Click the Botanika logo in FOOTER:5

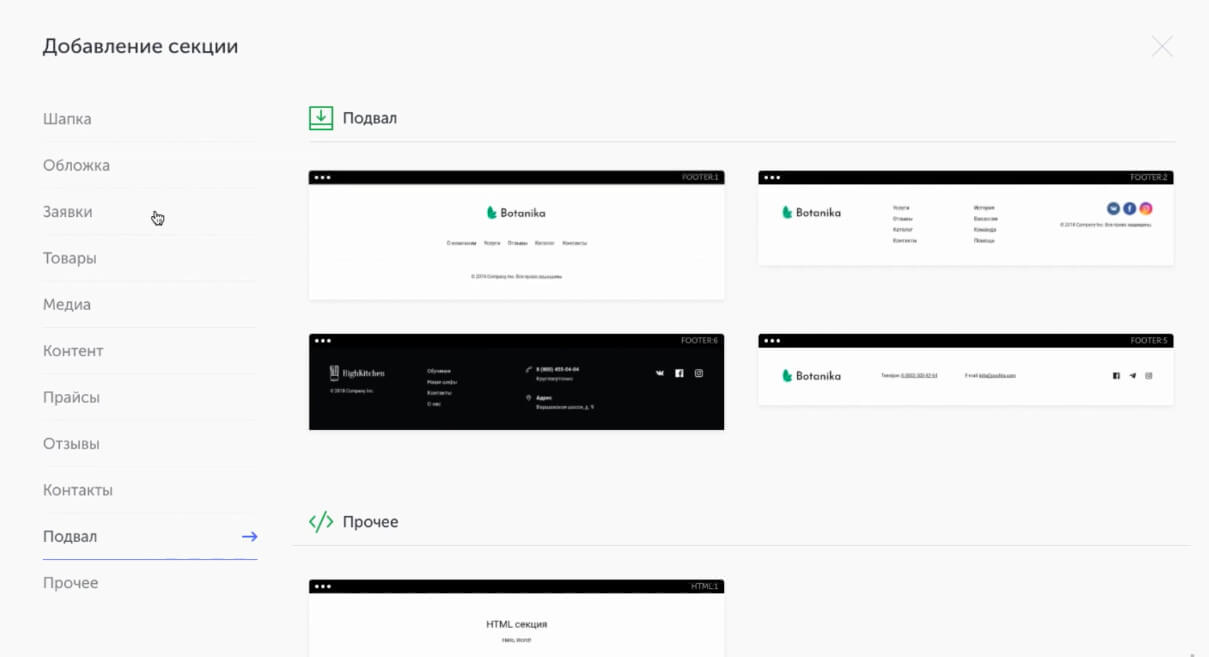tap(811, 376)
